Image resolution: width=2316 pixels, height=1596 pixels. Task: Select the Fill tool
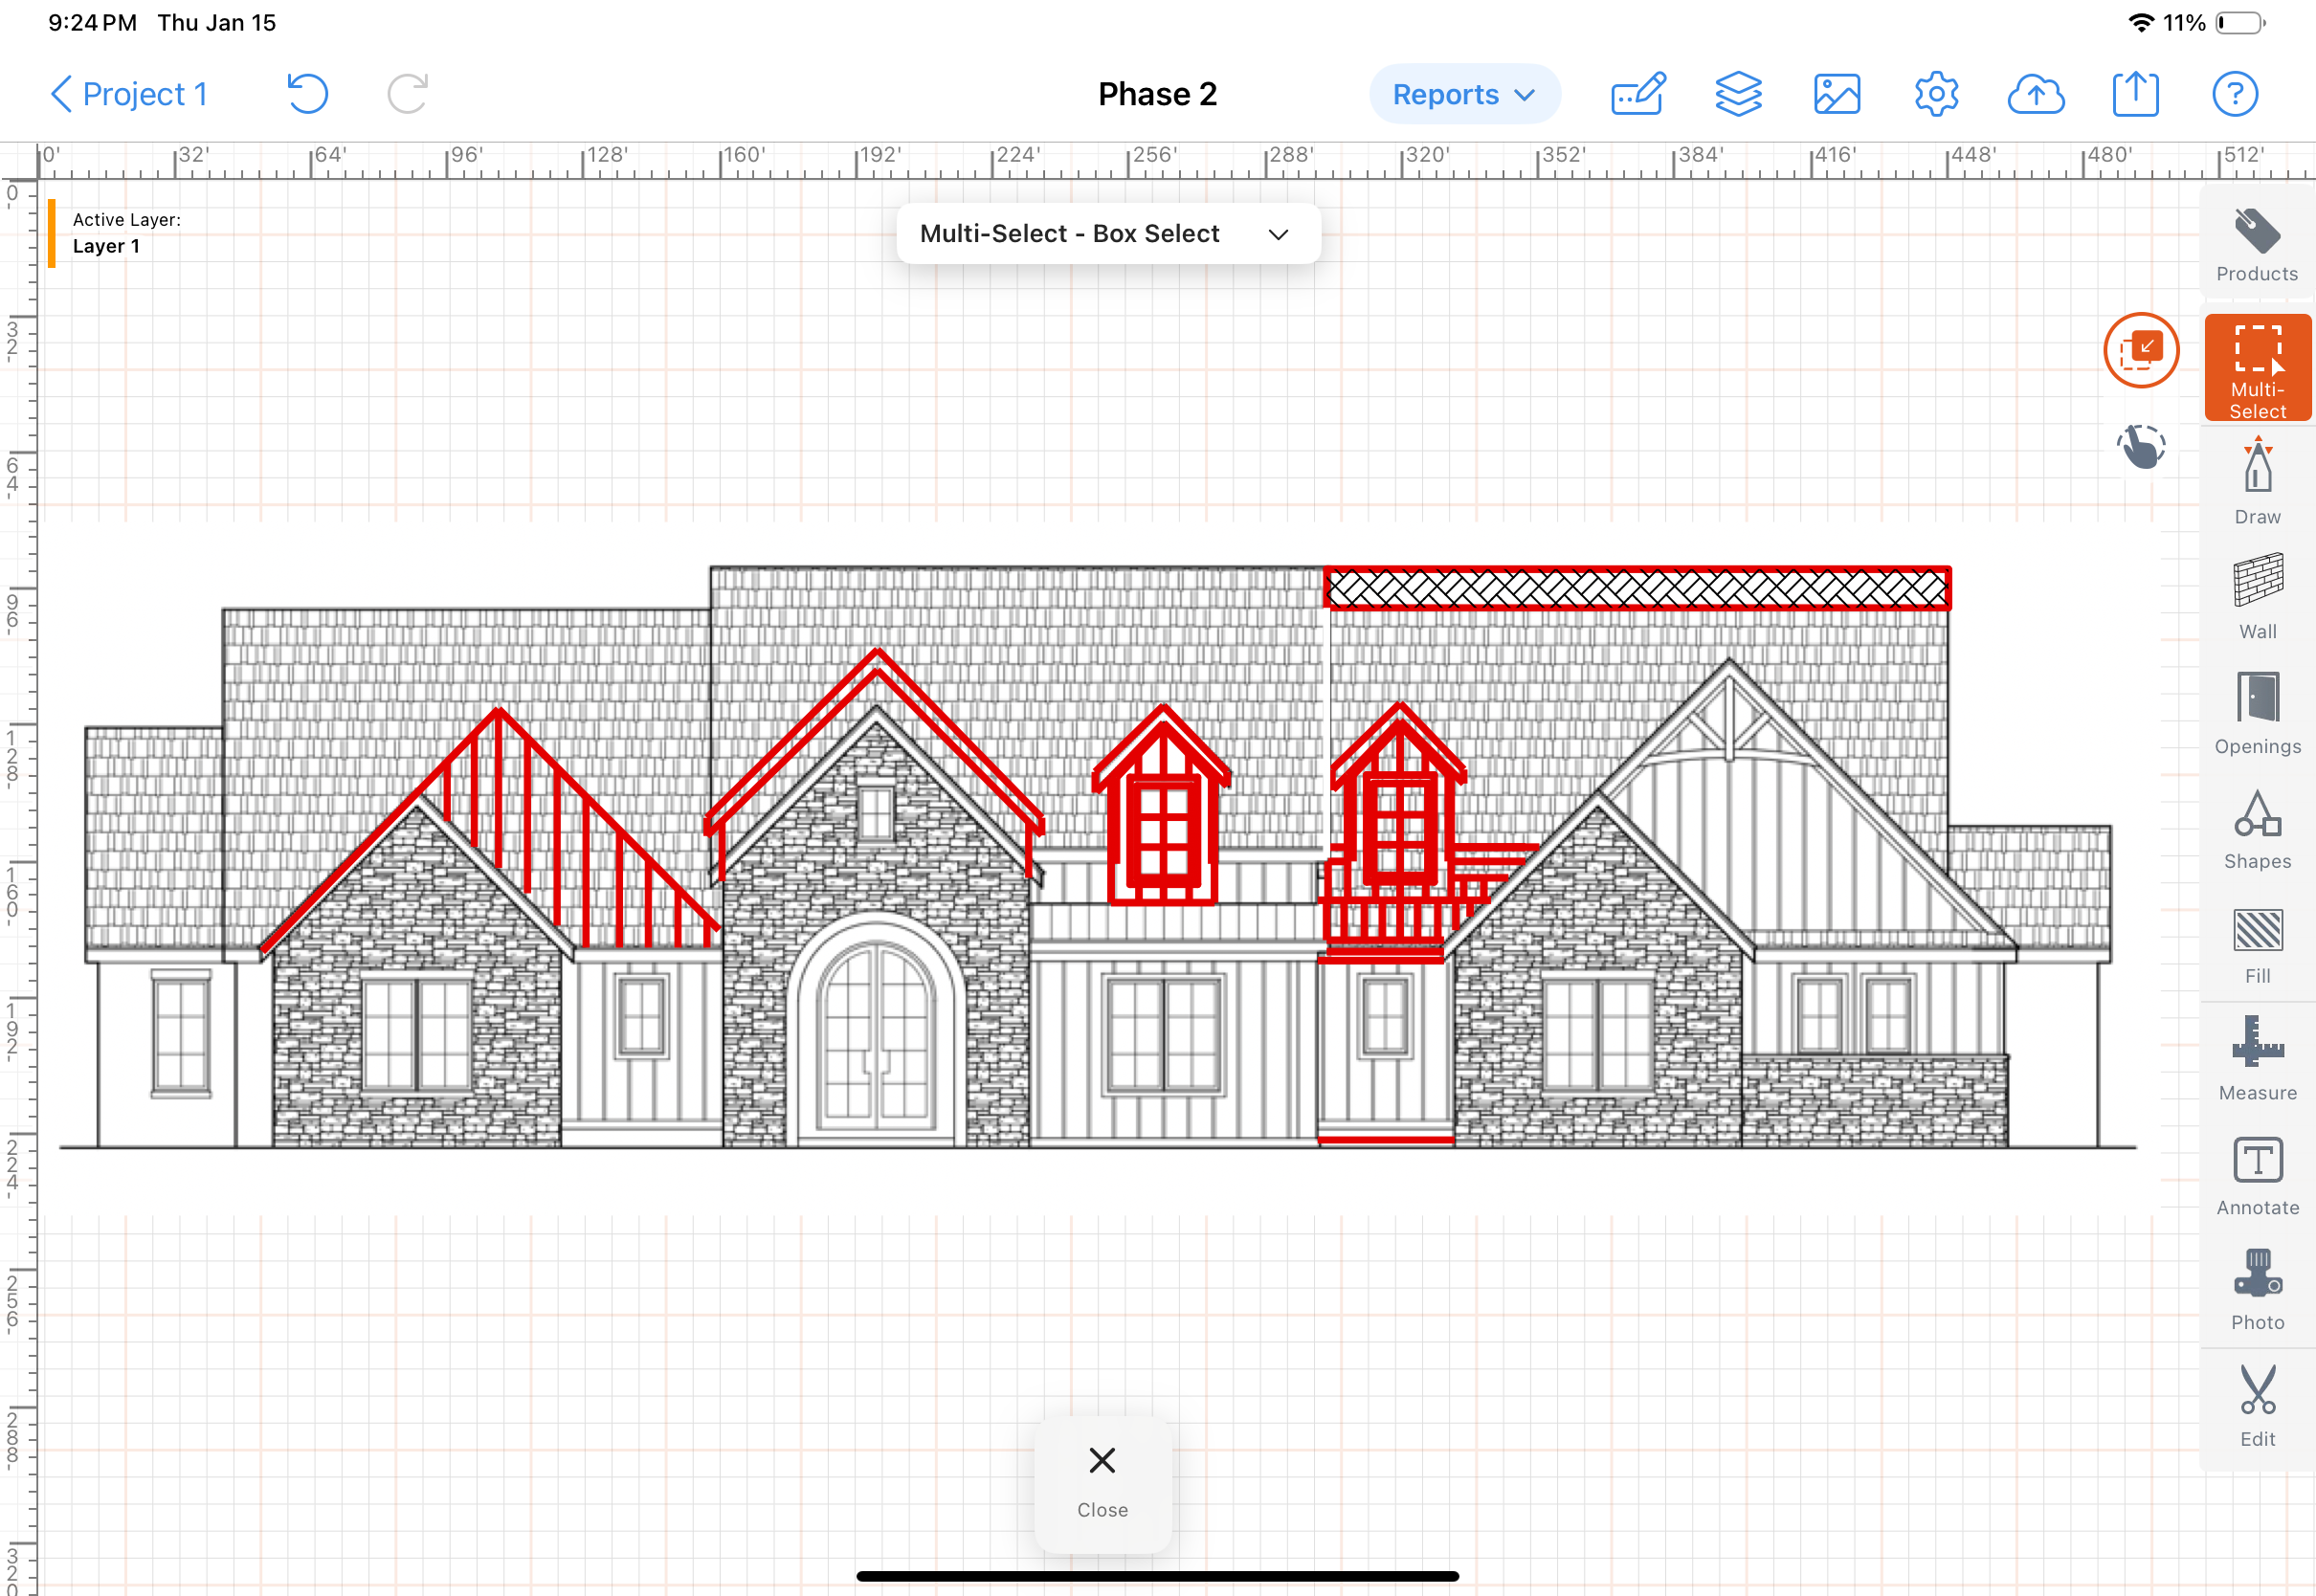click(x=2256, y=944)
